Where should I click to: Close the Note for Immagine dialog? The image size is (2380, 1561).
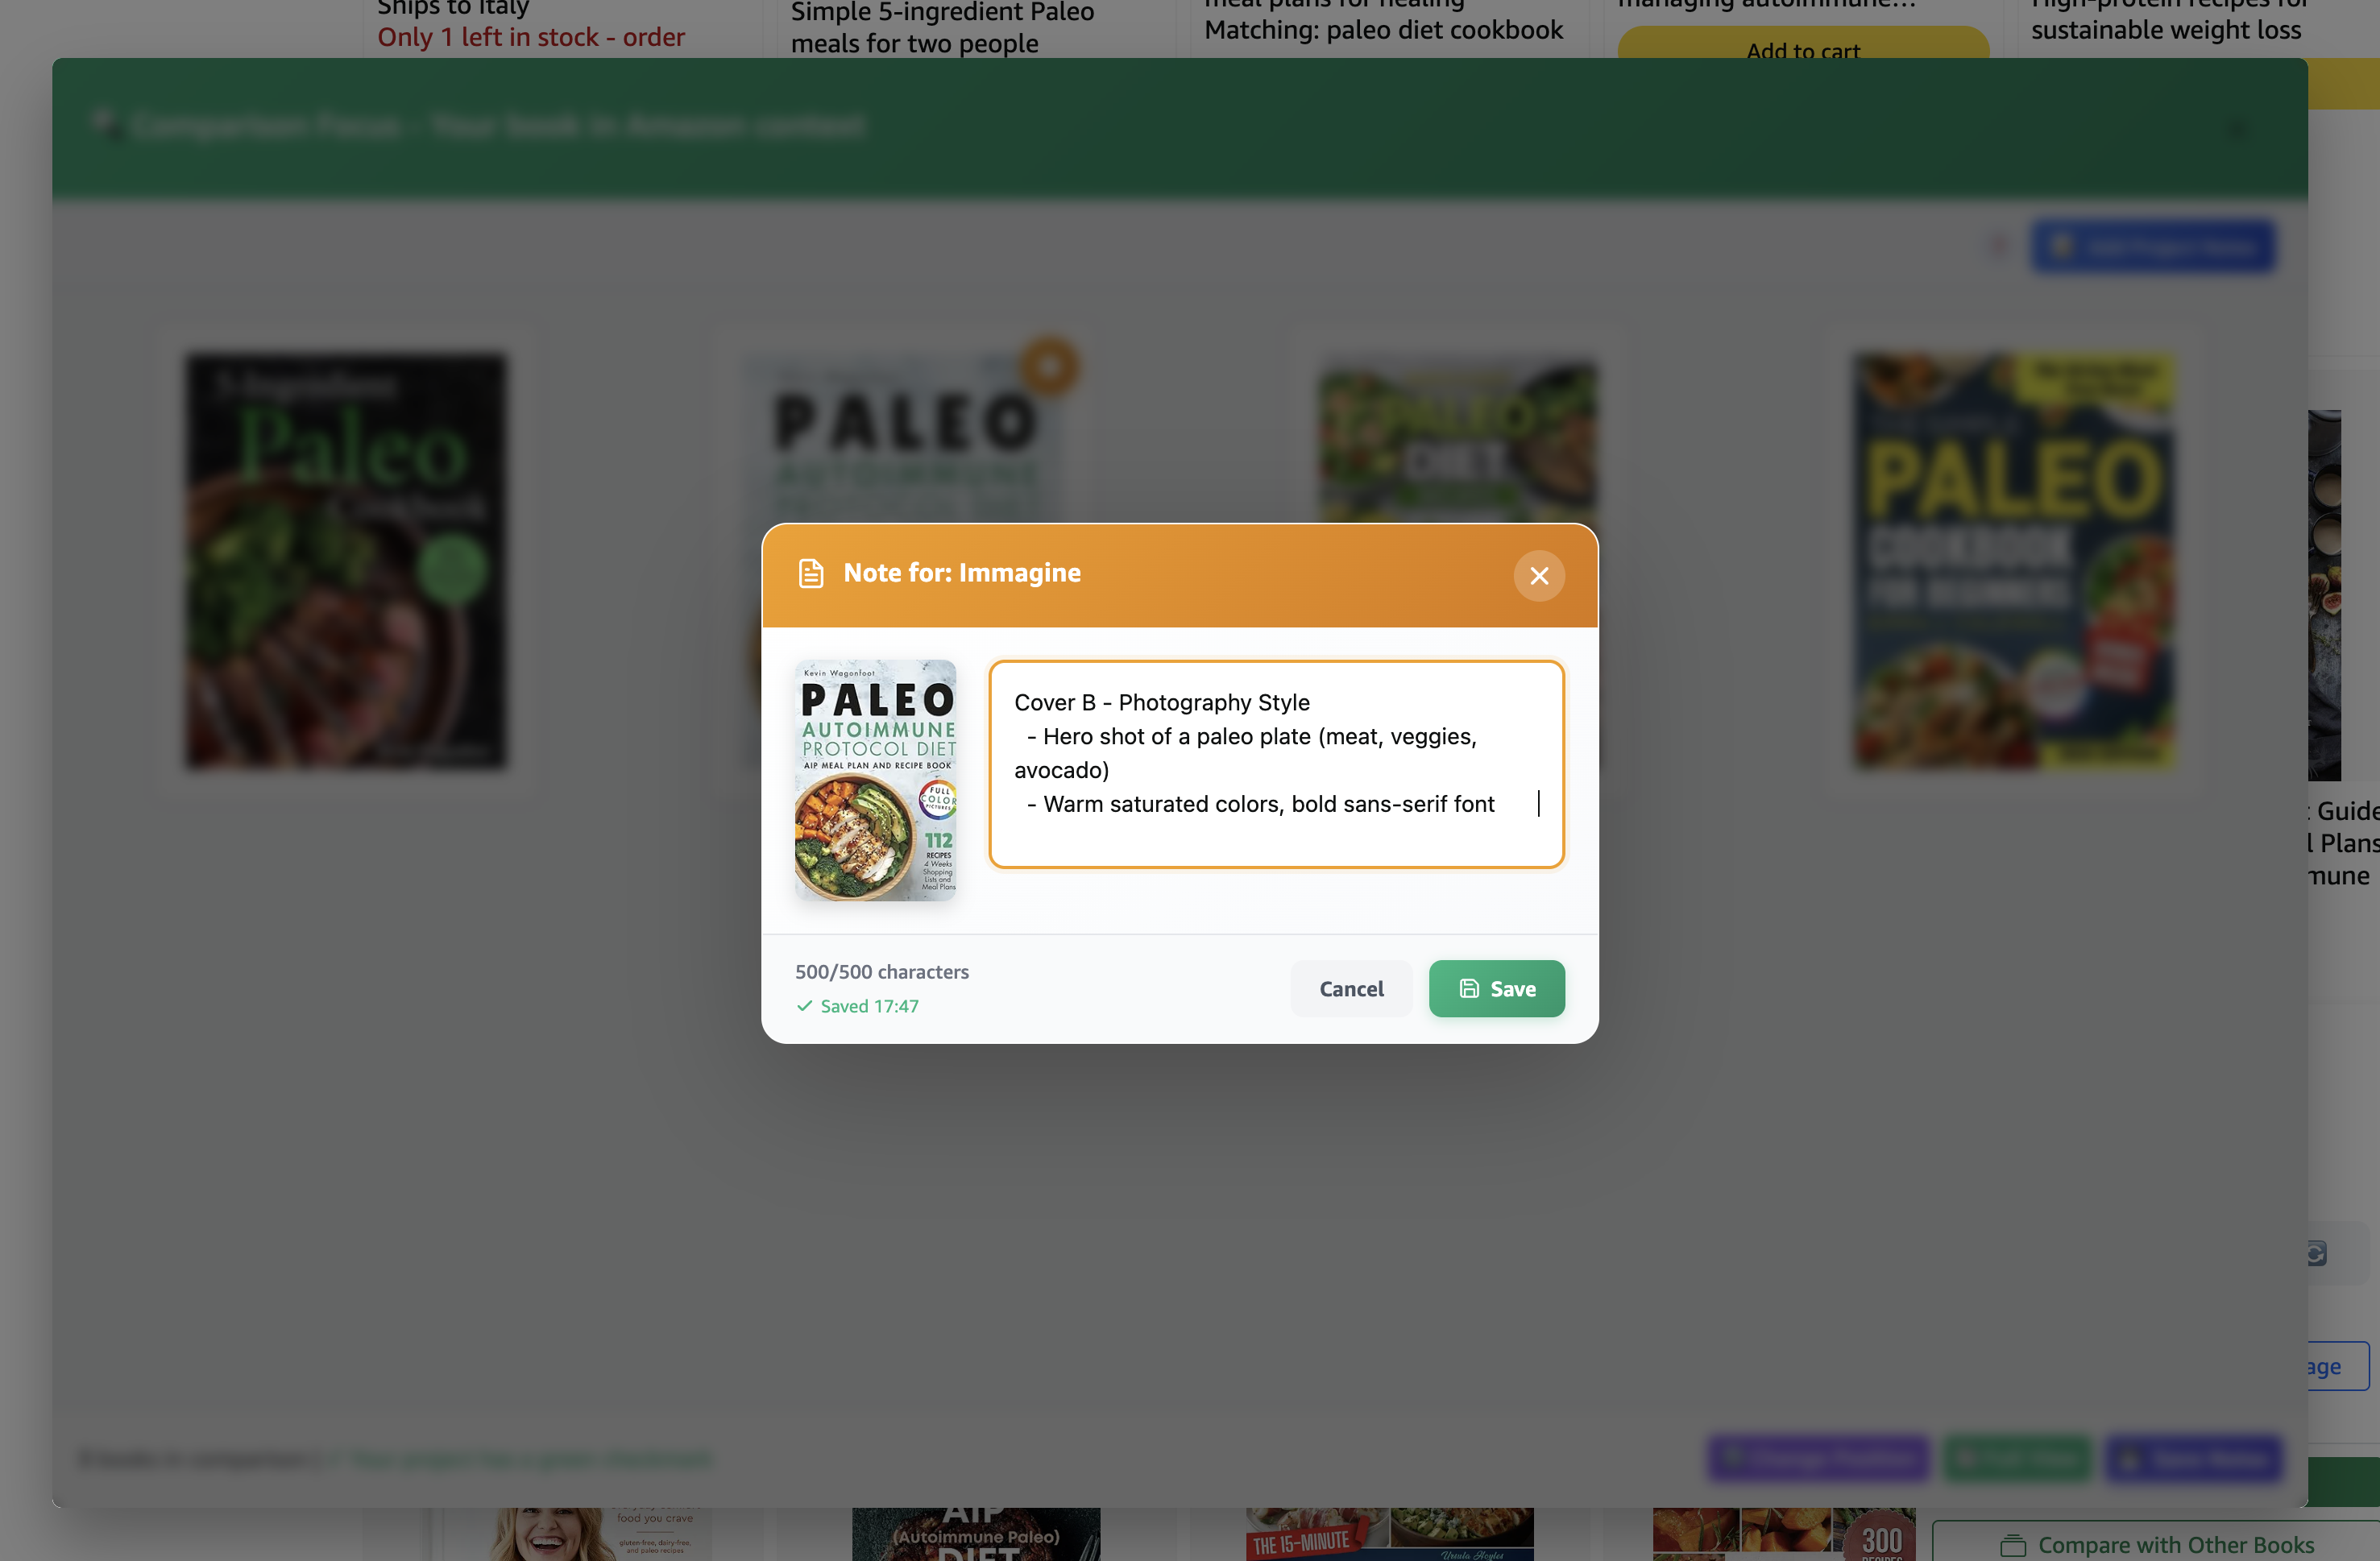[1538, 576]
